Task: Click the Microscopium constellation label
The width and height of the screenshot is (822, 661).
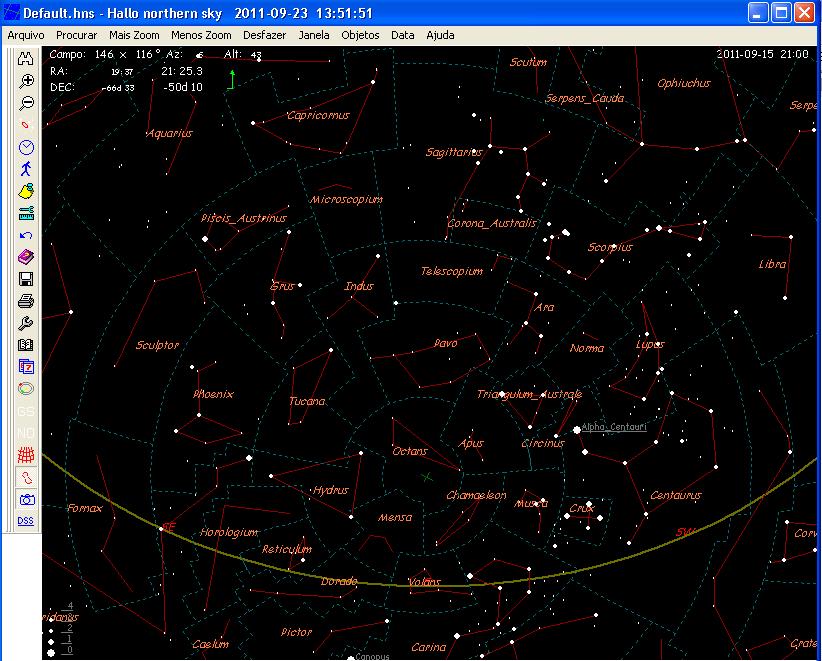Action: point(347,199)
